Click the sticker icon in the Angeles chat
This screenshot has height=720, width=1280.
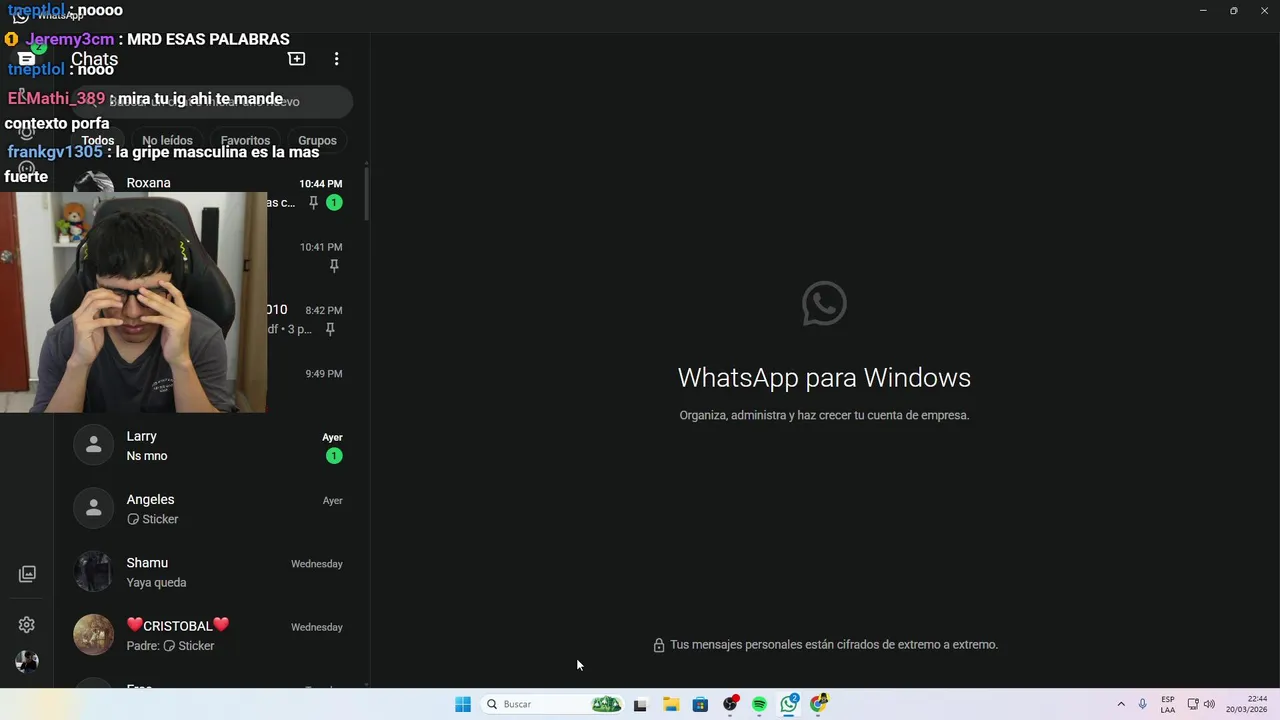(133, 519)
